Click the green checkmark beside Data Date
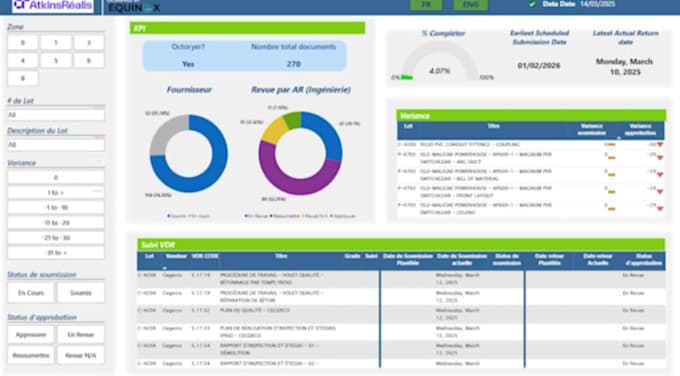This screenshot has width=680, height=376. (x=532, y=4)
